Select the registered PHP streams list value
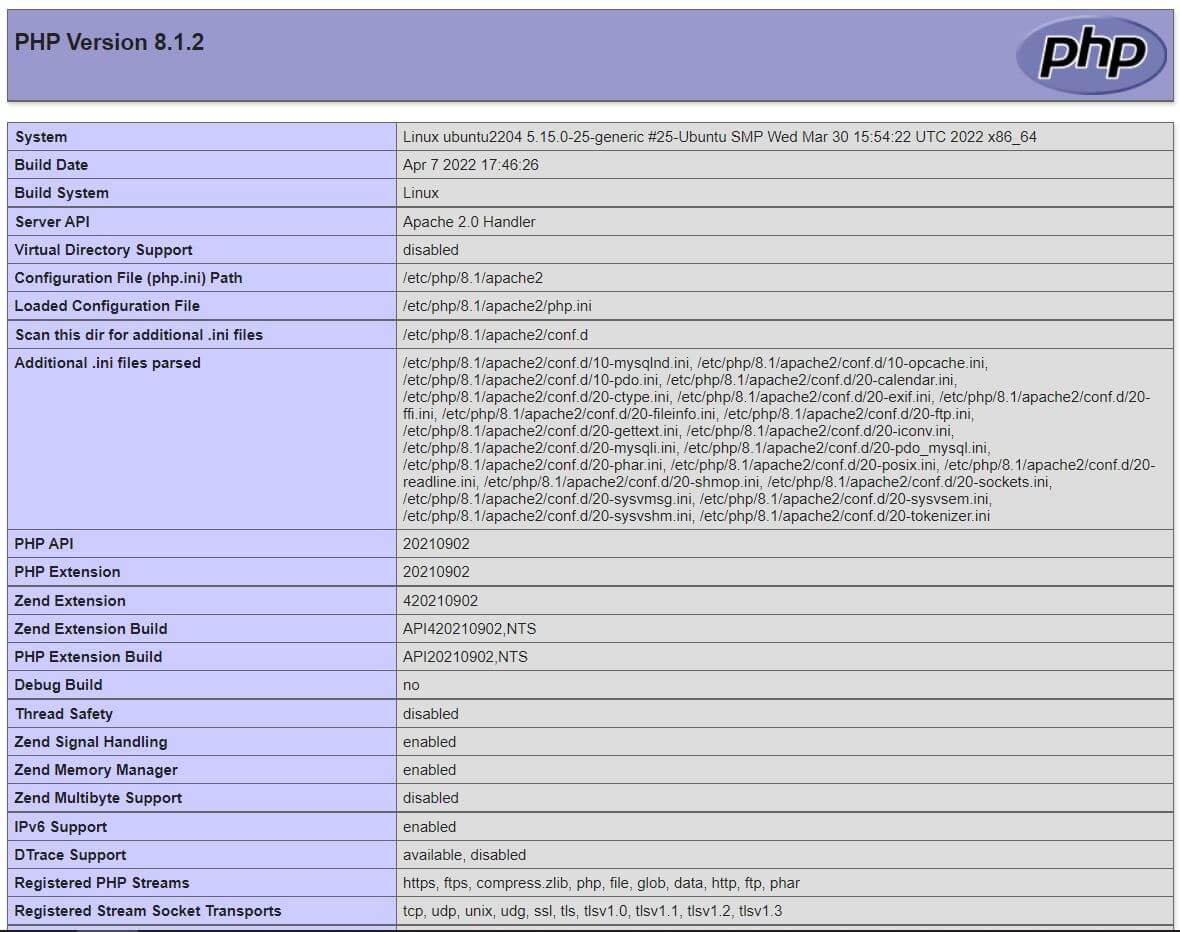 (x=601, y=883)
